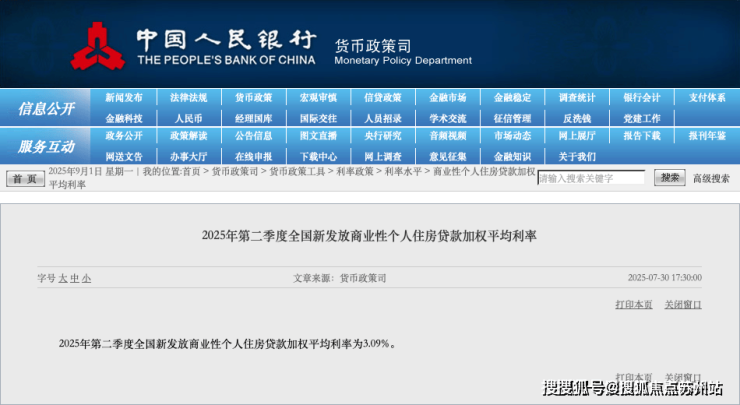Select 经理国库 in navigation
The width and height of the screenshot is (740, 405).
253,118
